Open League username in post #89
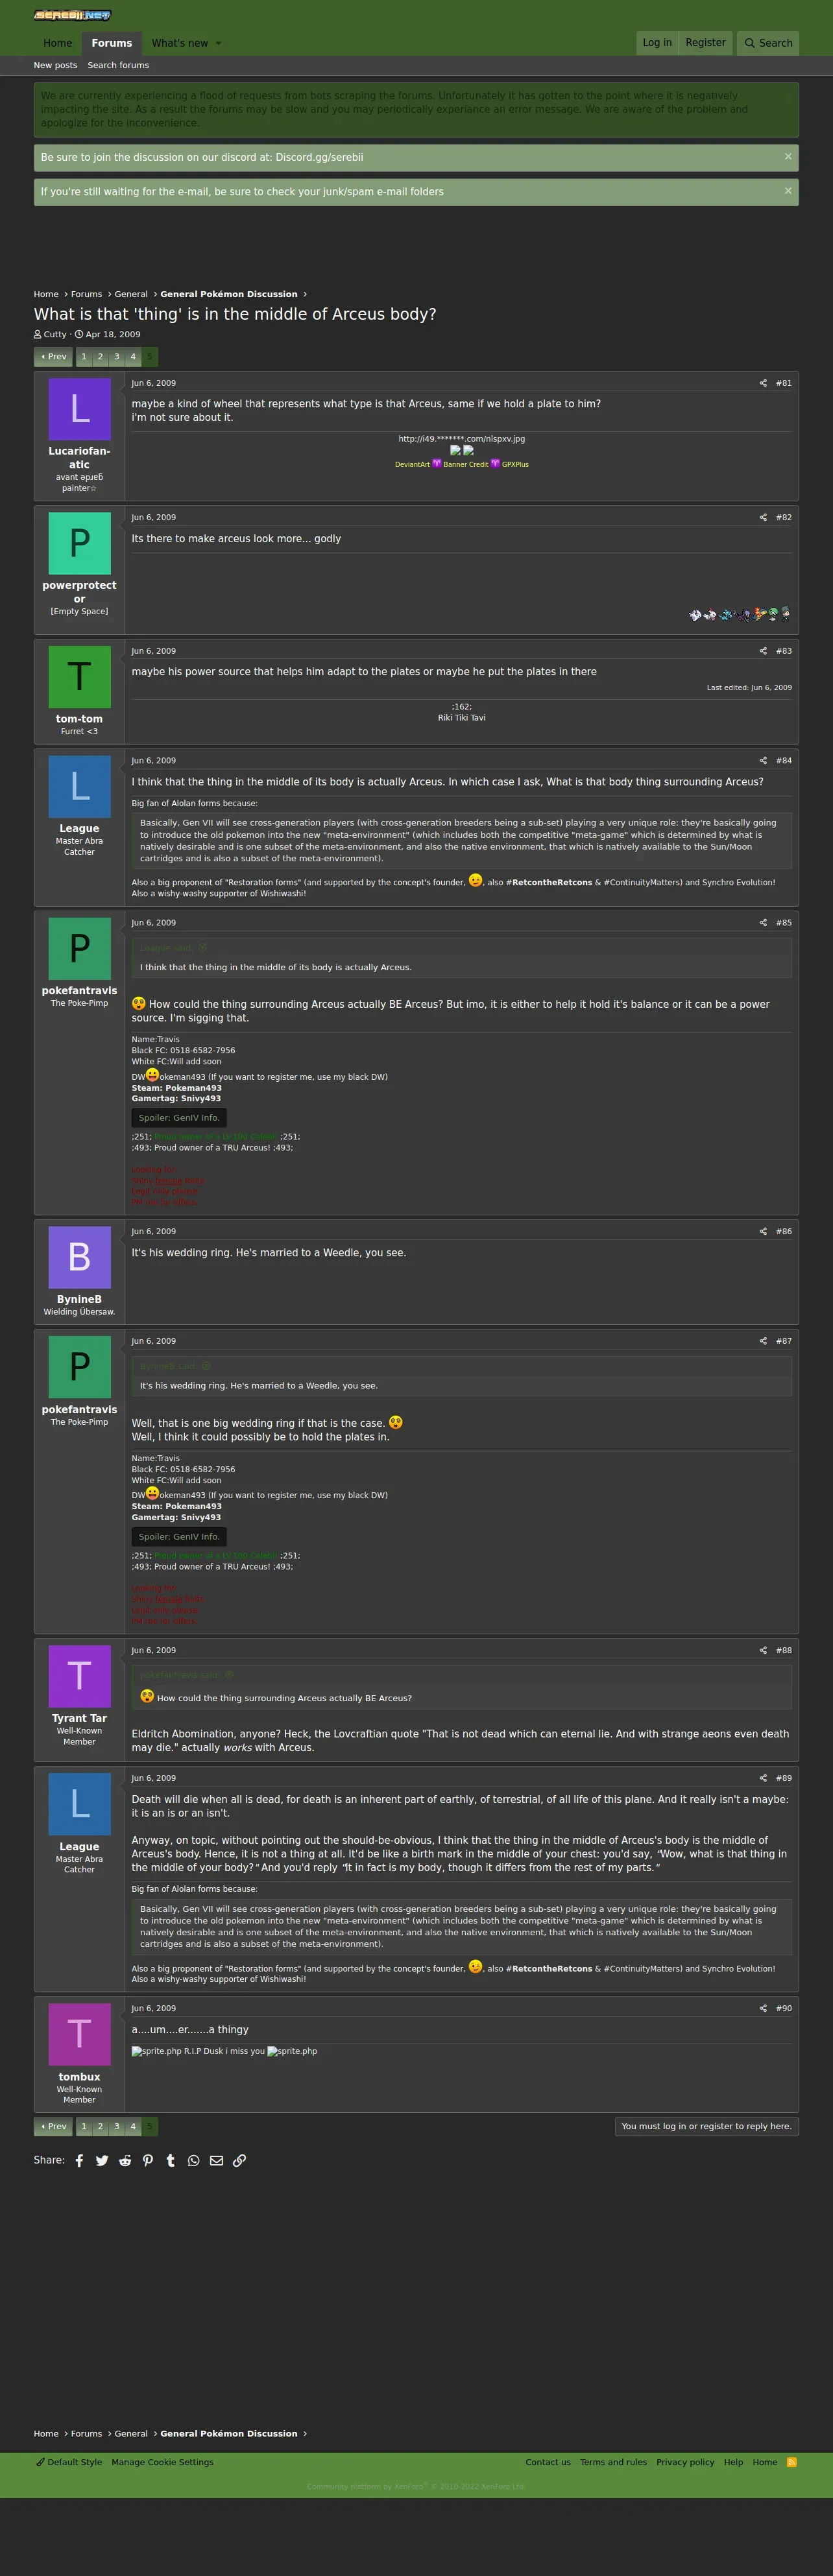This screenshot has width=833, height=2576. 79,1847
